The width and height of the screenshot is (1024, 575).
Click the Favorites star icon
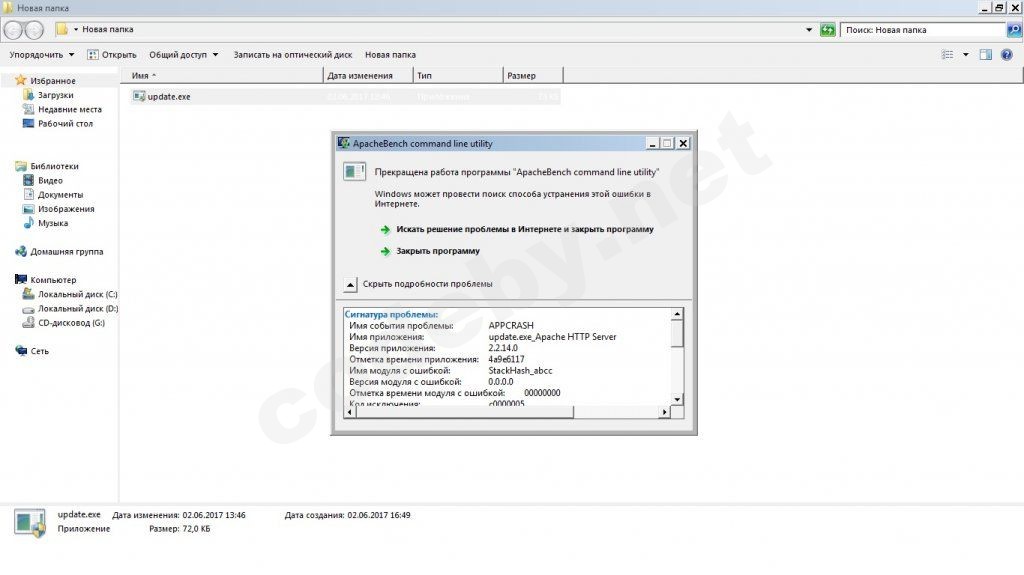(21, 80)
